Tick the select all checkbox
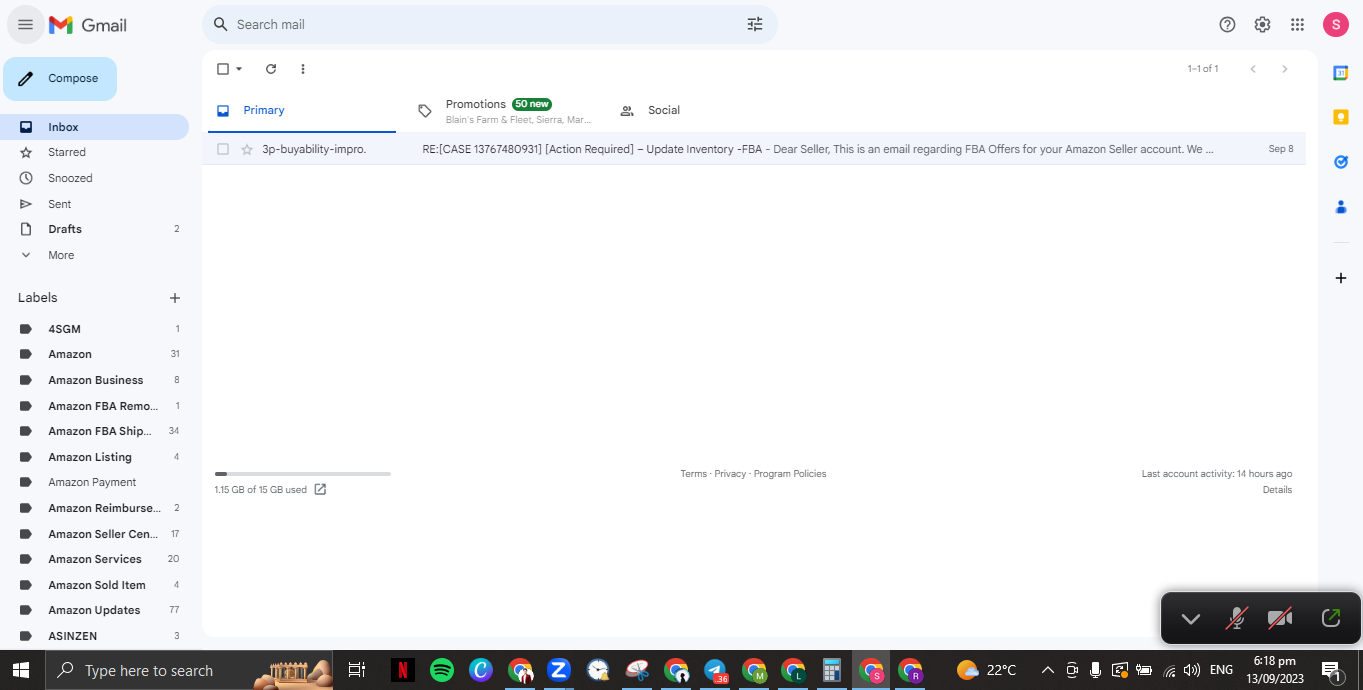This screenshot has height=690, width=1363. 223,69
